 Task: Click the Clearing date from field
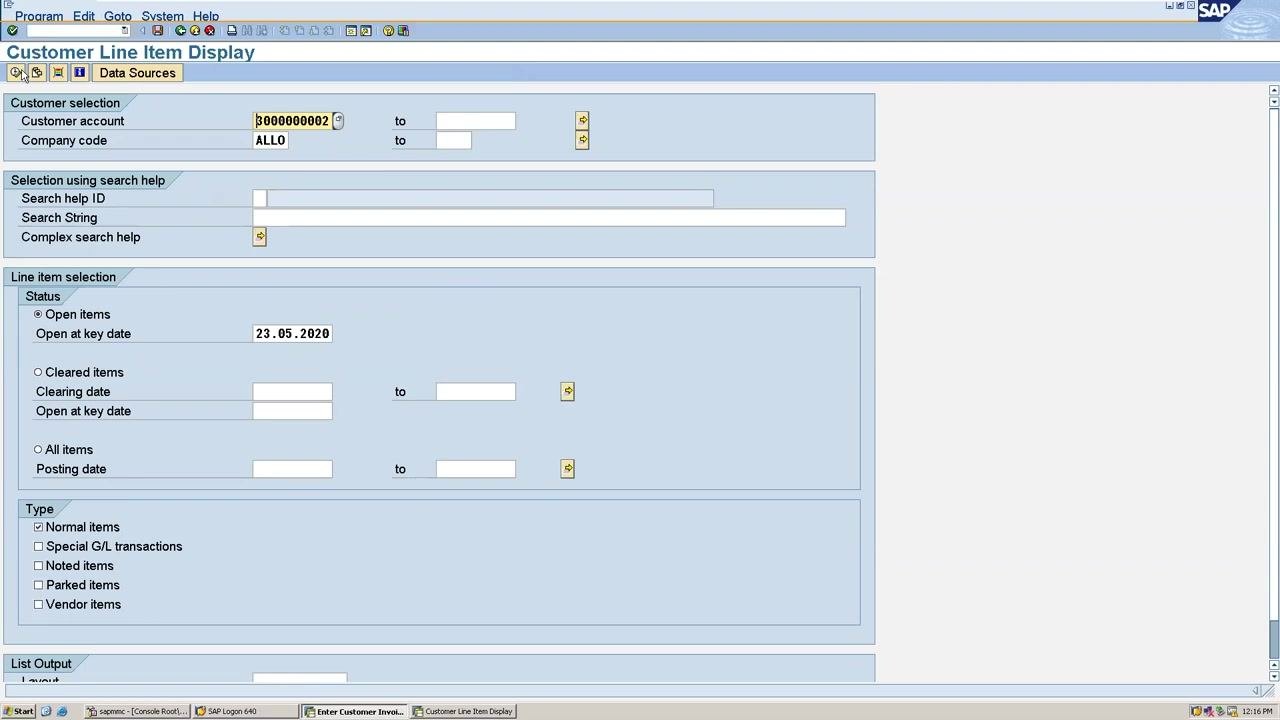pos(292,392)
